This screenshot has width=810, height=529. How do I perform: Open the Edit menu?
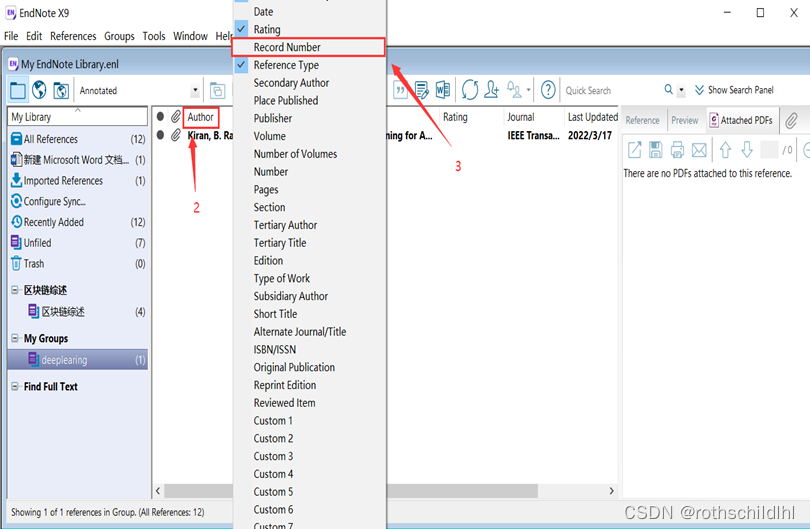click(x=34, y=36)
